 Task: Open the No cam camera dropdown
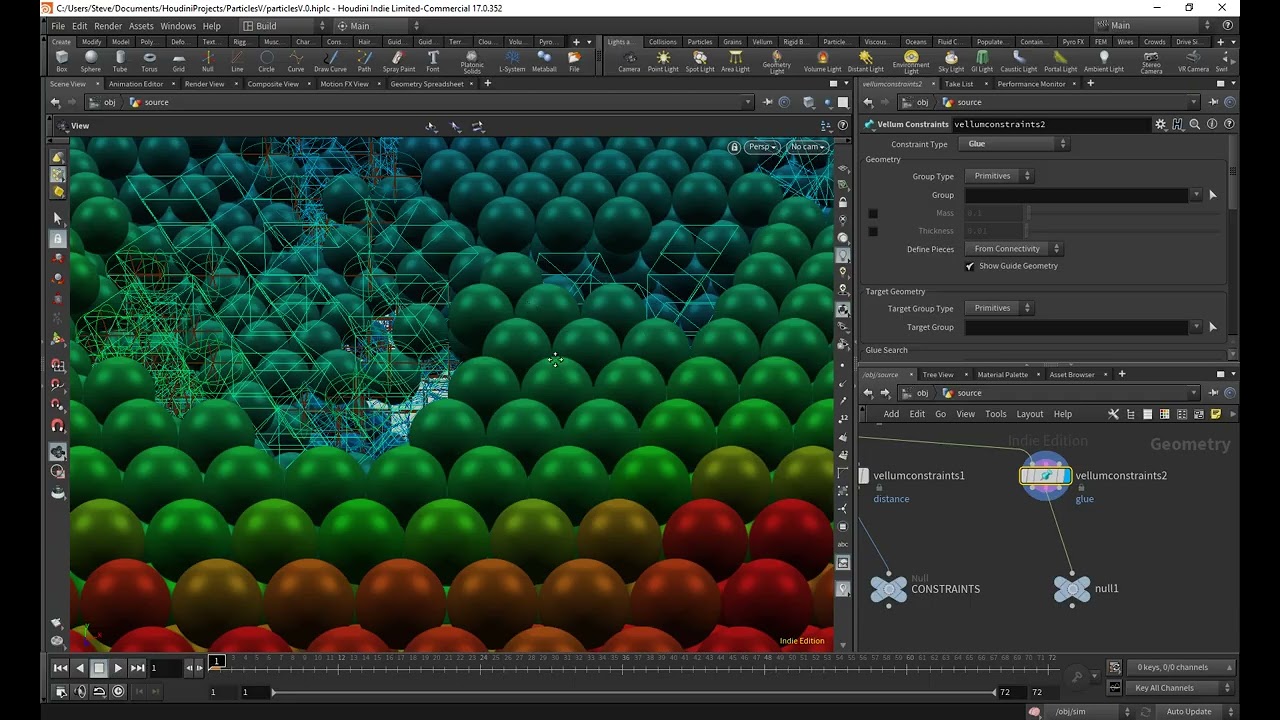tap(808, 147)
